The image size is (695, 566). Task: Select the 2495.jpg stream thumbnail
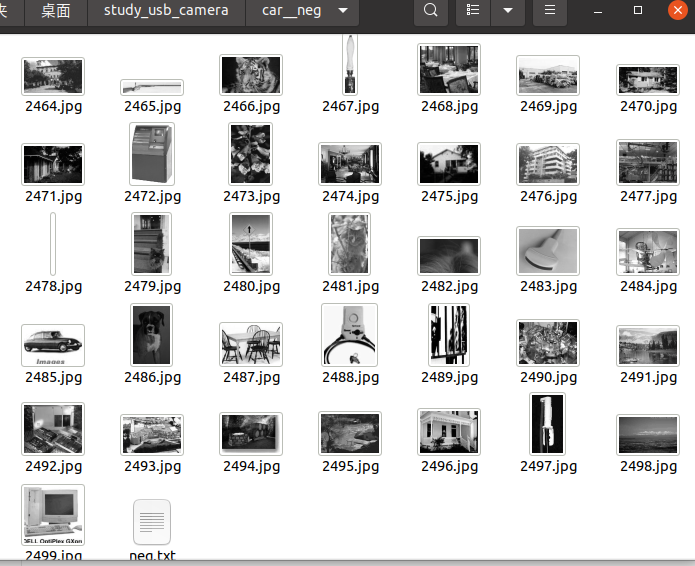[x=350, y=433]
